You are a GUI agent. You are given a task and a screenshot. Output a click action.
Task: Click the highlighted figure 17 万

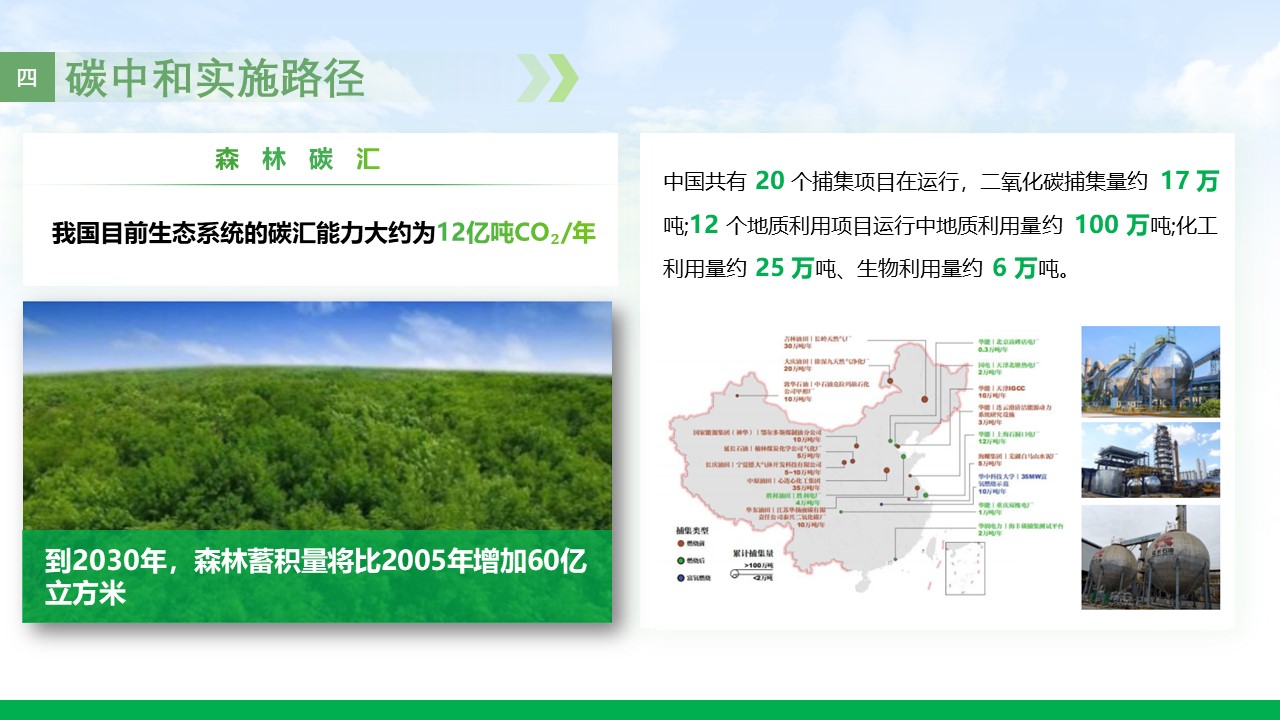[1189, 181]
